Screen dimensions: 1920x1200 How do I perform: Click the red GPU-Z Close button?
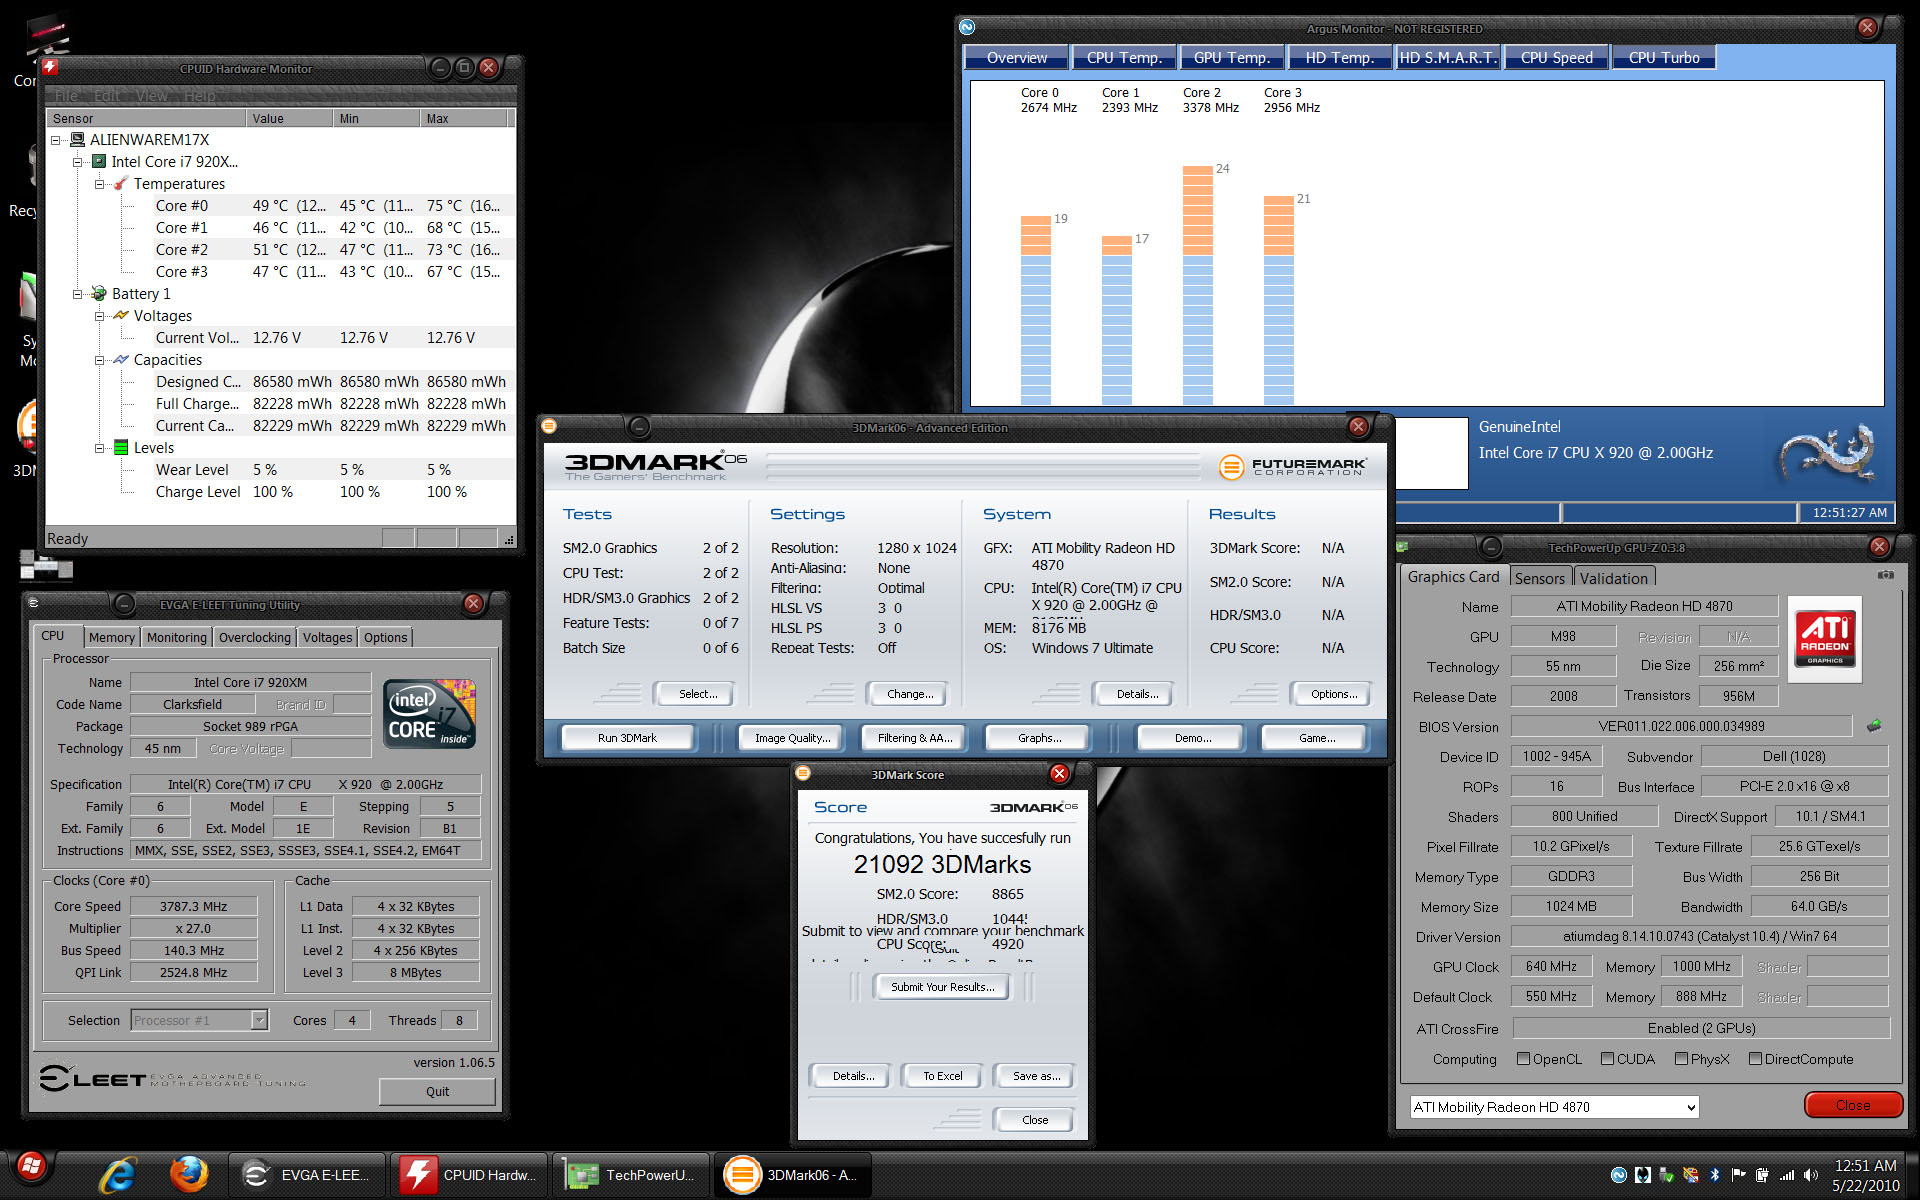point(1853,1105)
